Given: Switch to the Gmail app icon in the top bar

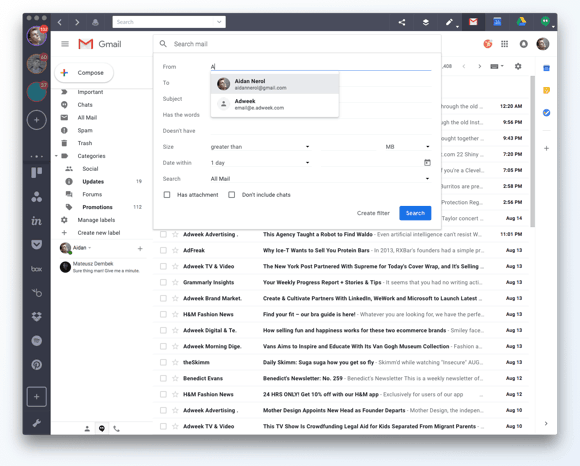Looking at the screenshot, I should 473,22.
